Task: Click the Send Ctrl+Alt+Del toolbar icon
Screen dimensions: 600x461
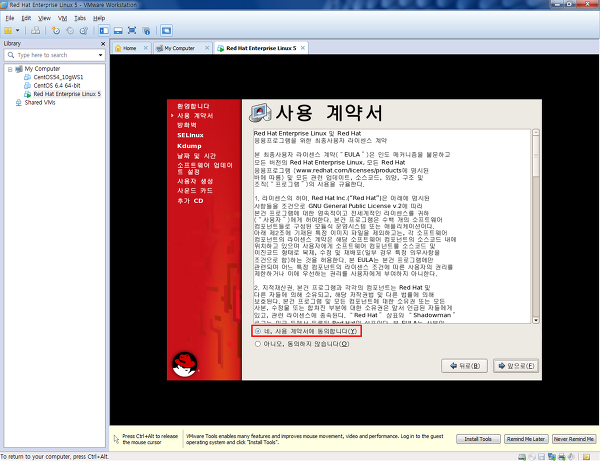Action: coord(36,31)
